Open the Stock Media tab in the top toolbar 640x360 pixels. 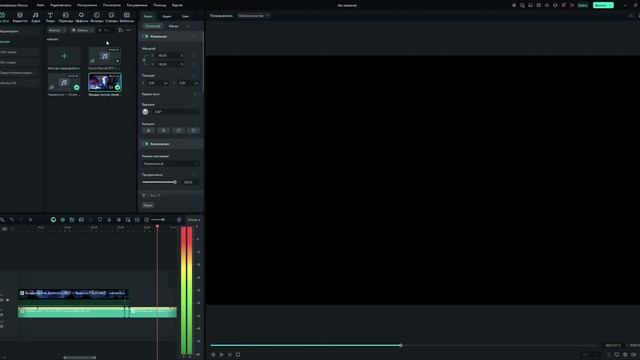(20, 17)
